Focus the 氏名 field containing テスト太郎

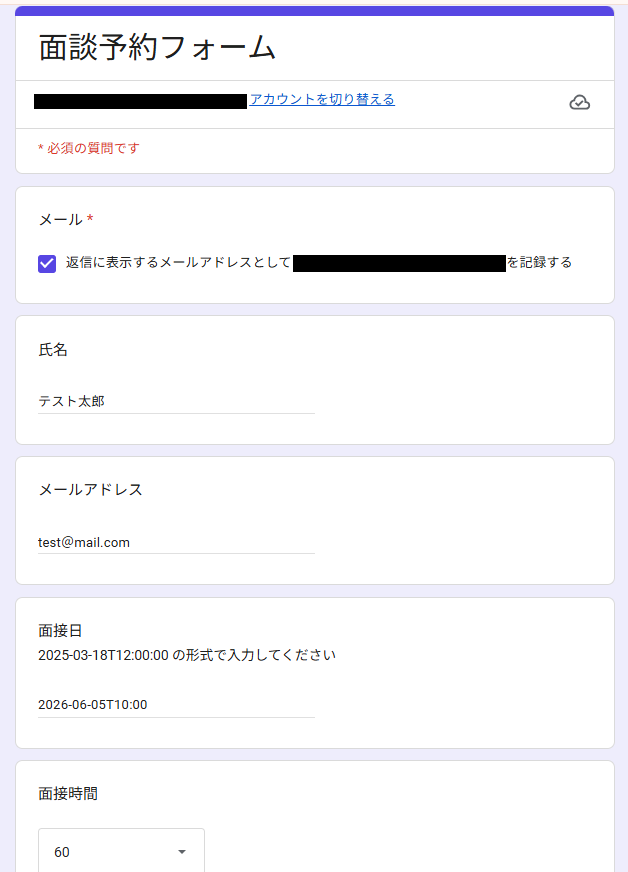[x=176, y=401]
